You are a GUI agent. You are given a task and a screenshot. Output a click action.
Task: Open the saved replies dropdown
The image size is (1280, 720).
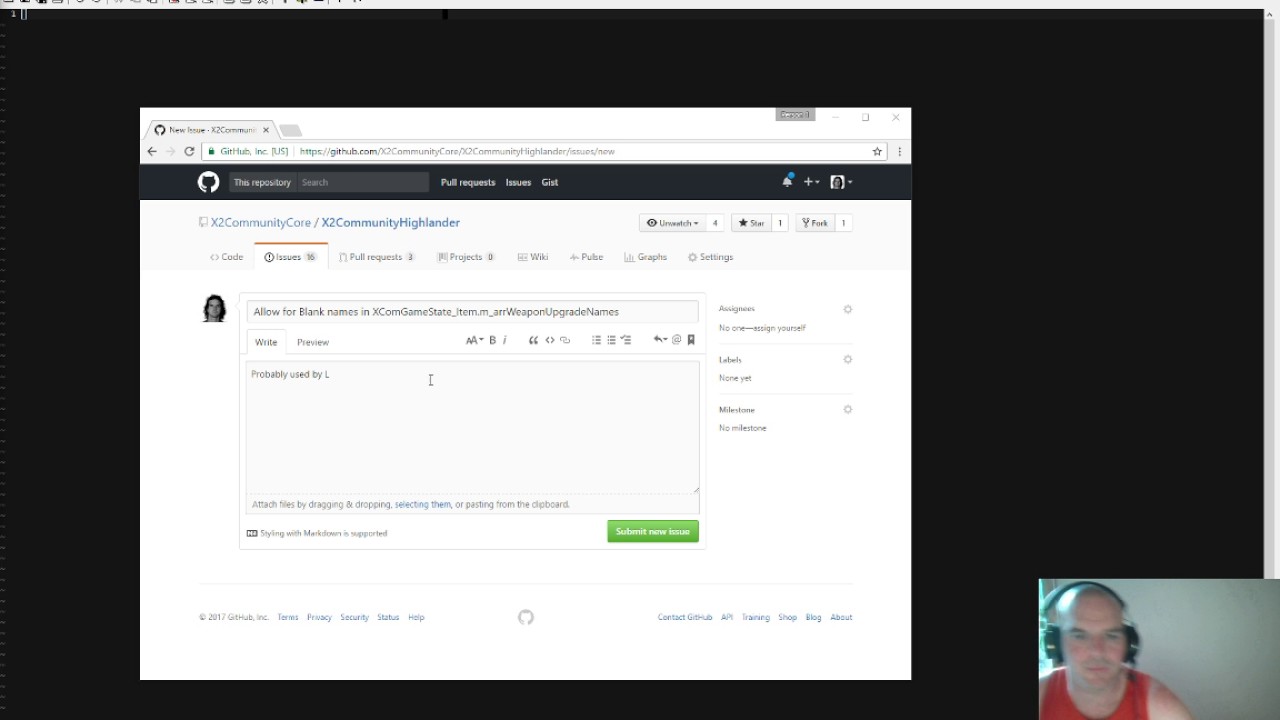coord(660,340)
